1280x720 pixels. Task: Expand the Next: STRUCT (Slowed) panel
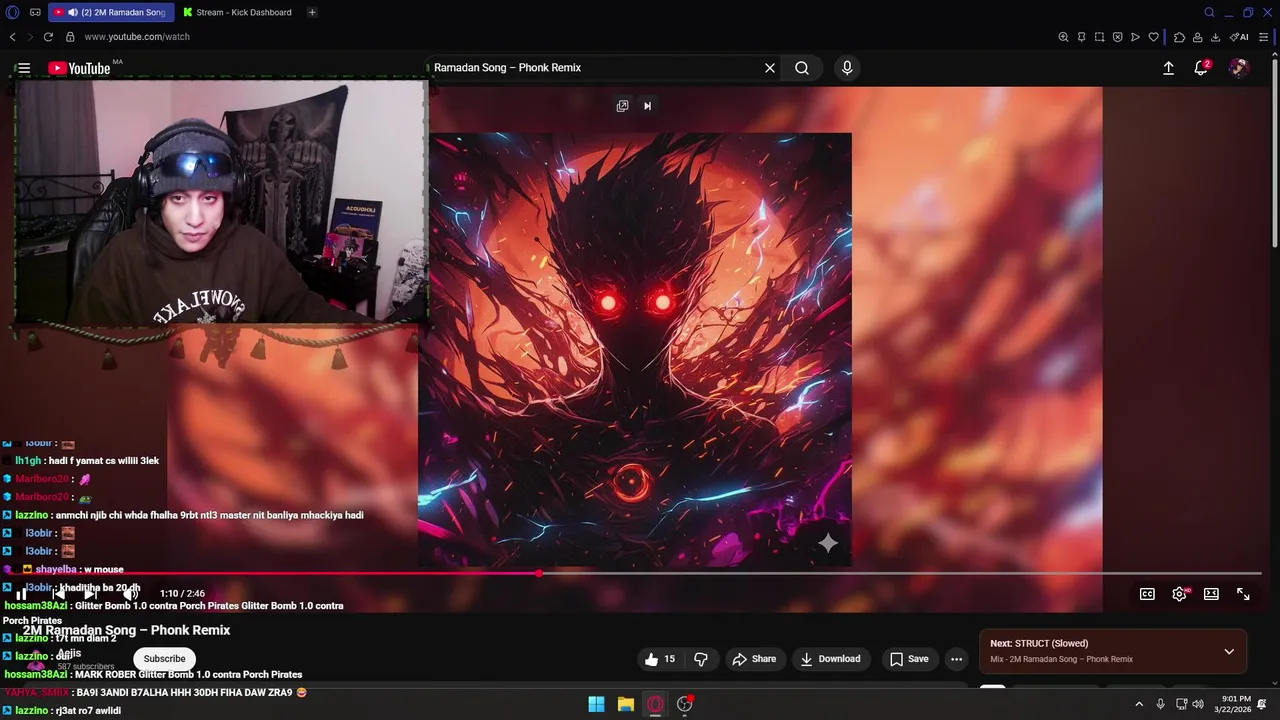point(1229,651)
